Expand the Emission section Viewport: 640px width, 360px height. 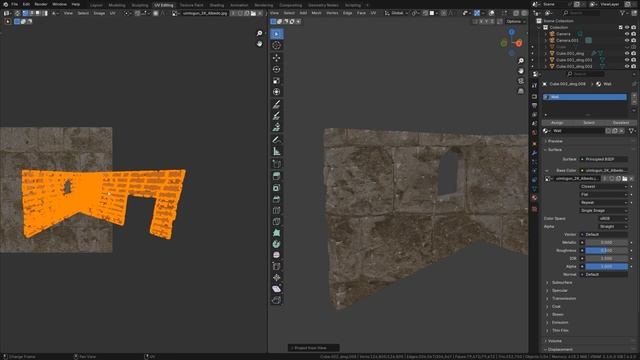point(560,322)
